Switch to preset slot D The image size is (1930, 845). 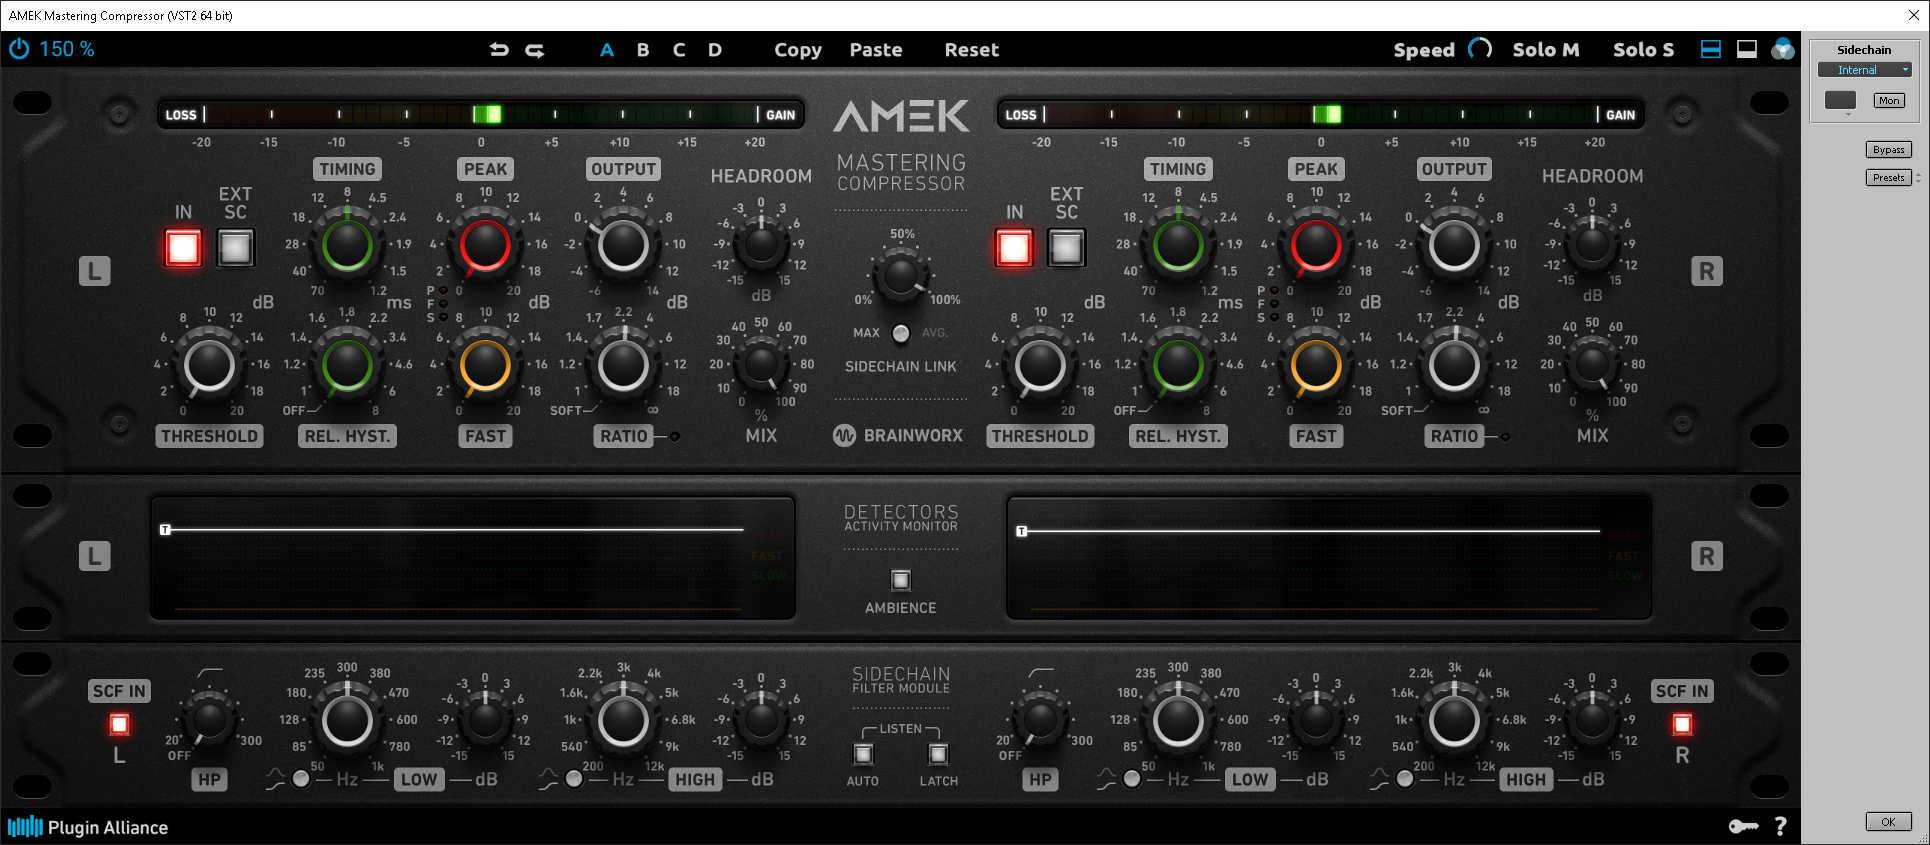[715, 50]
